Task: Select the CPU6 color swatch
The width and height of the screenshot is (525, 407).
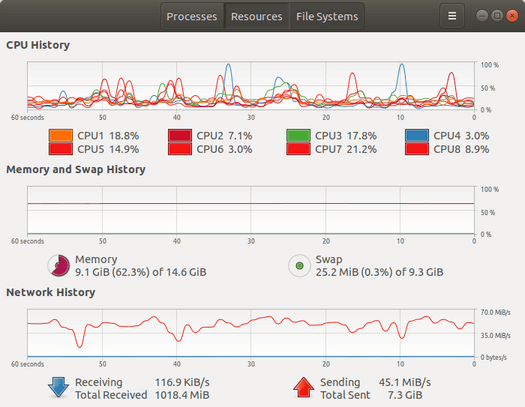Action: click(180, 149)
